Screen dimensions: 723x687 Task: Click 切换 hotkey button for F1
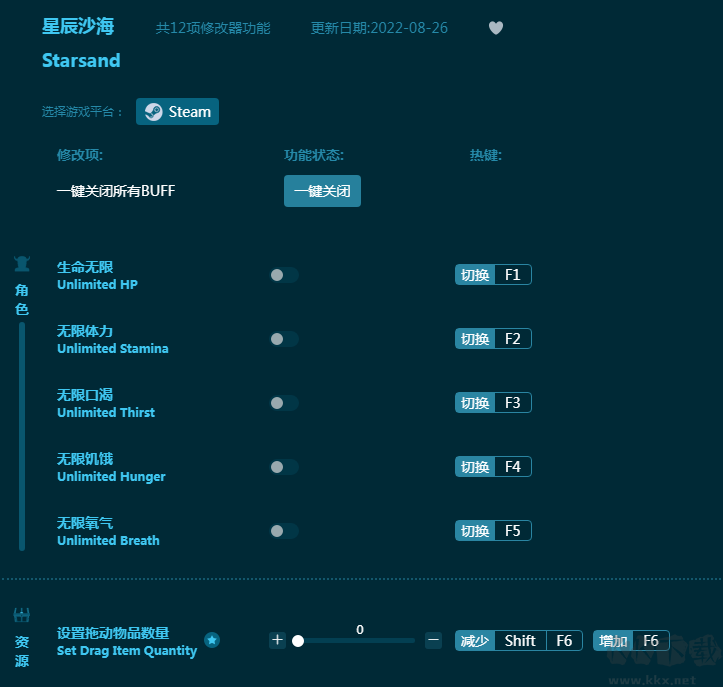coord(475,275)
